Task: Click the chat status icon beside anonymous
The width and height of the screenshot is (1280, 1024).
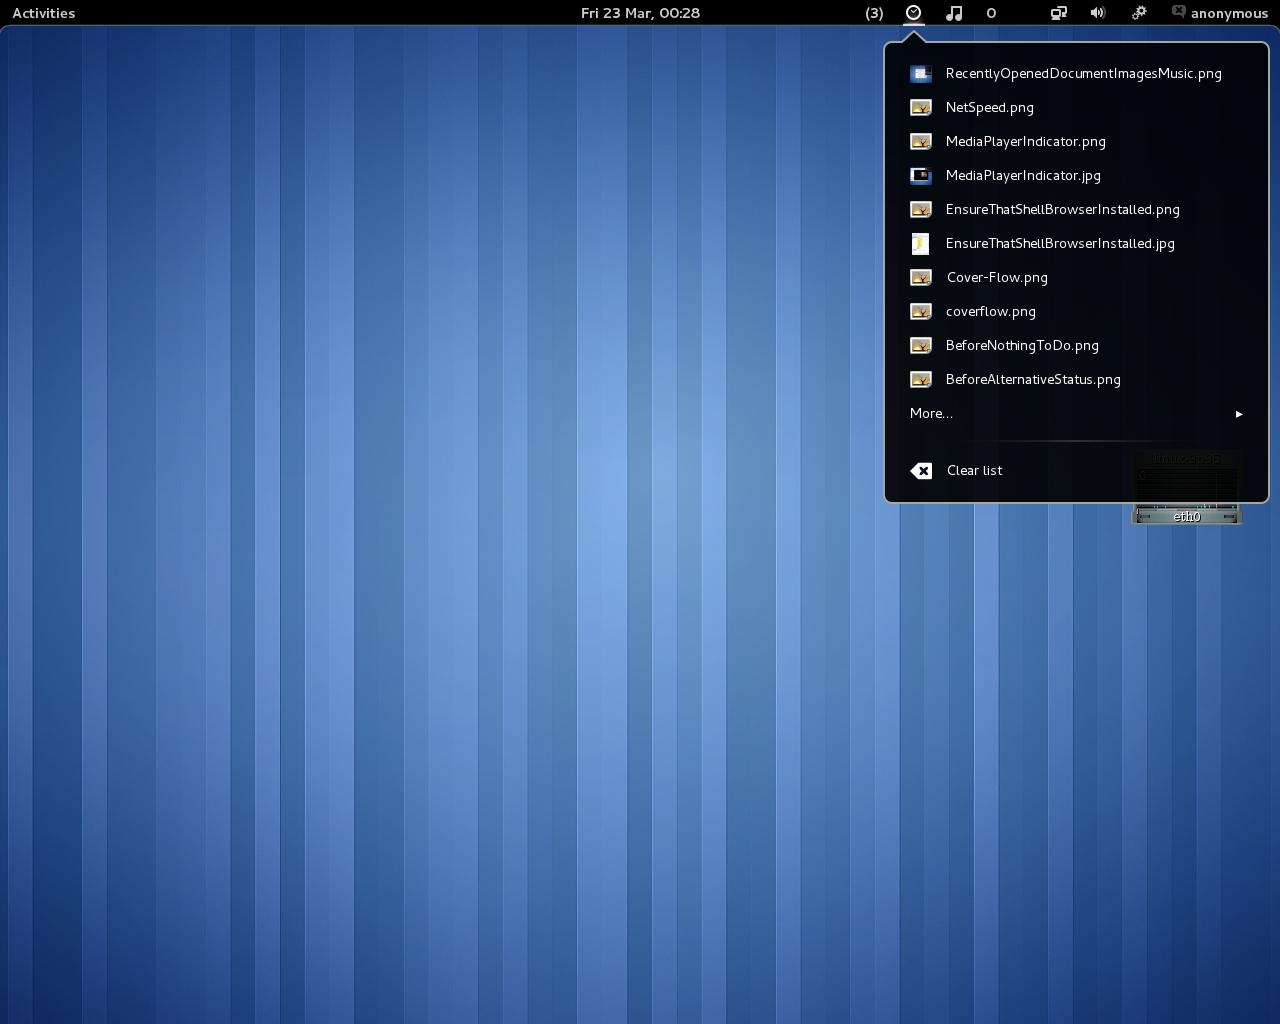Action: [x=1178, y=12]
